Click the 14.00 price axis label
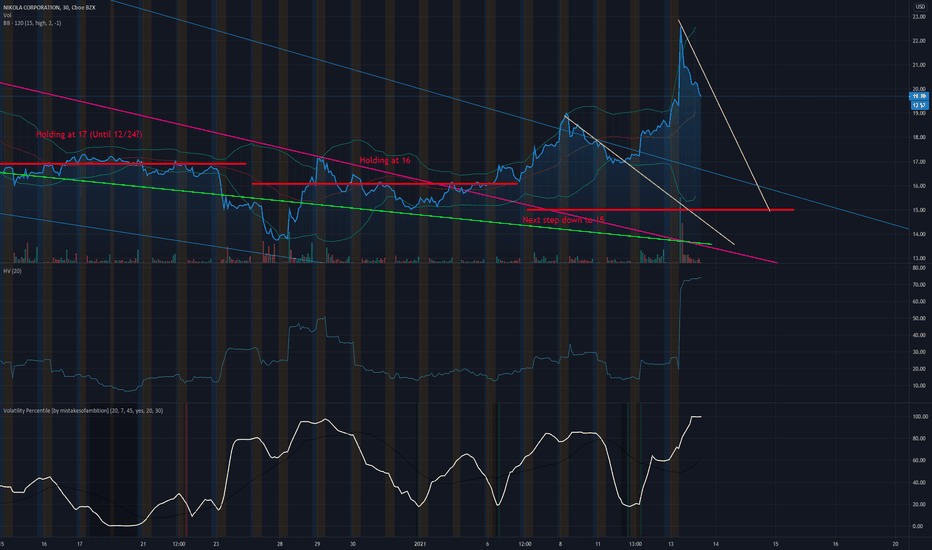The image size is (932, 550). tap(918, 234)
